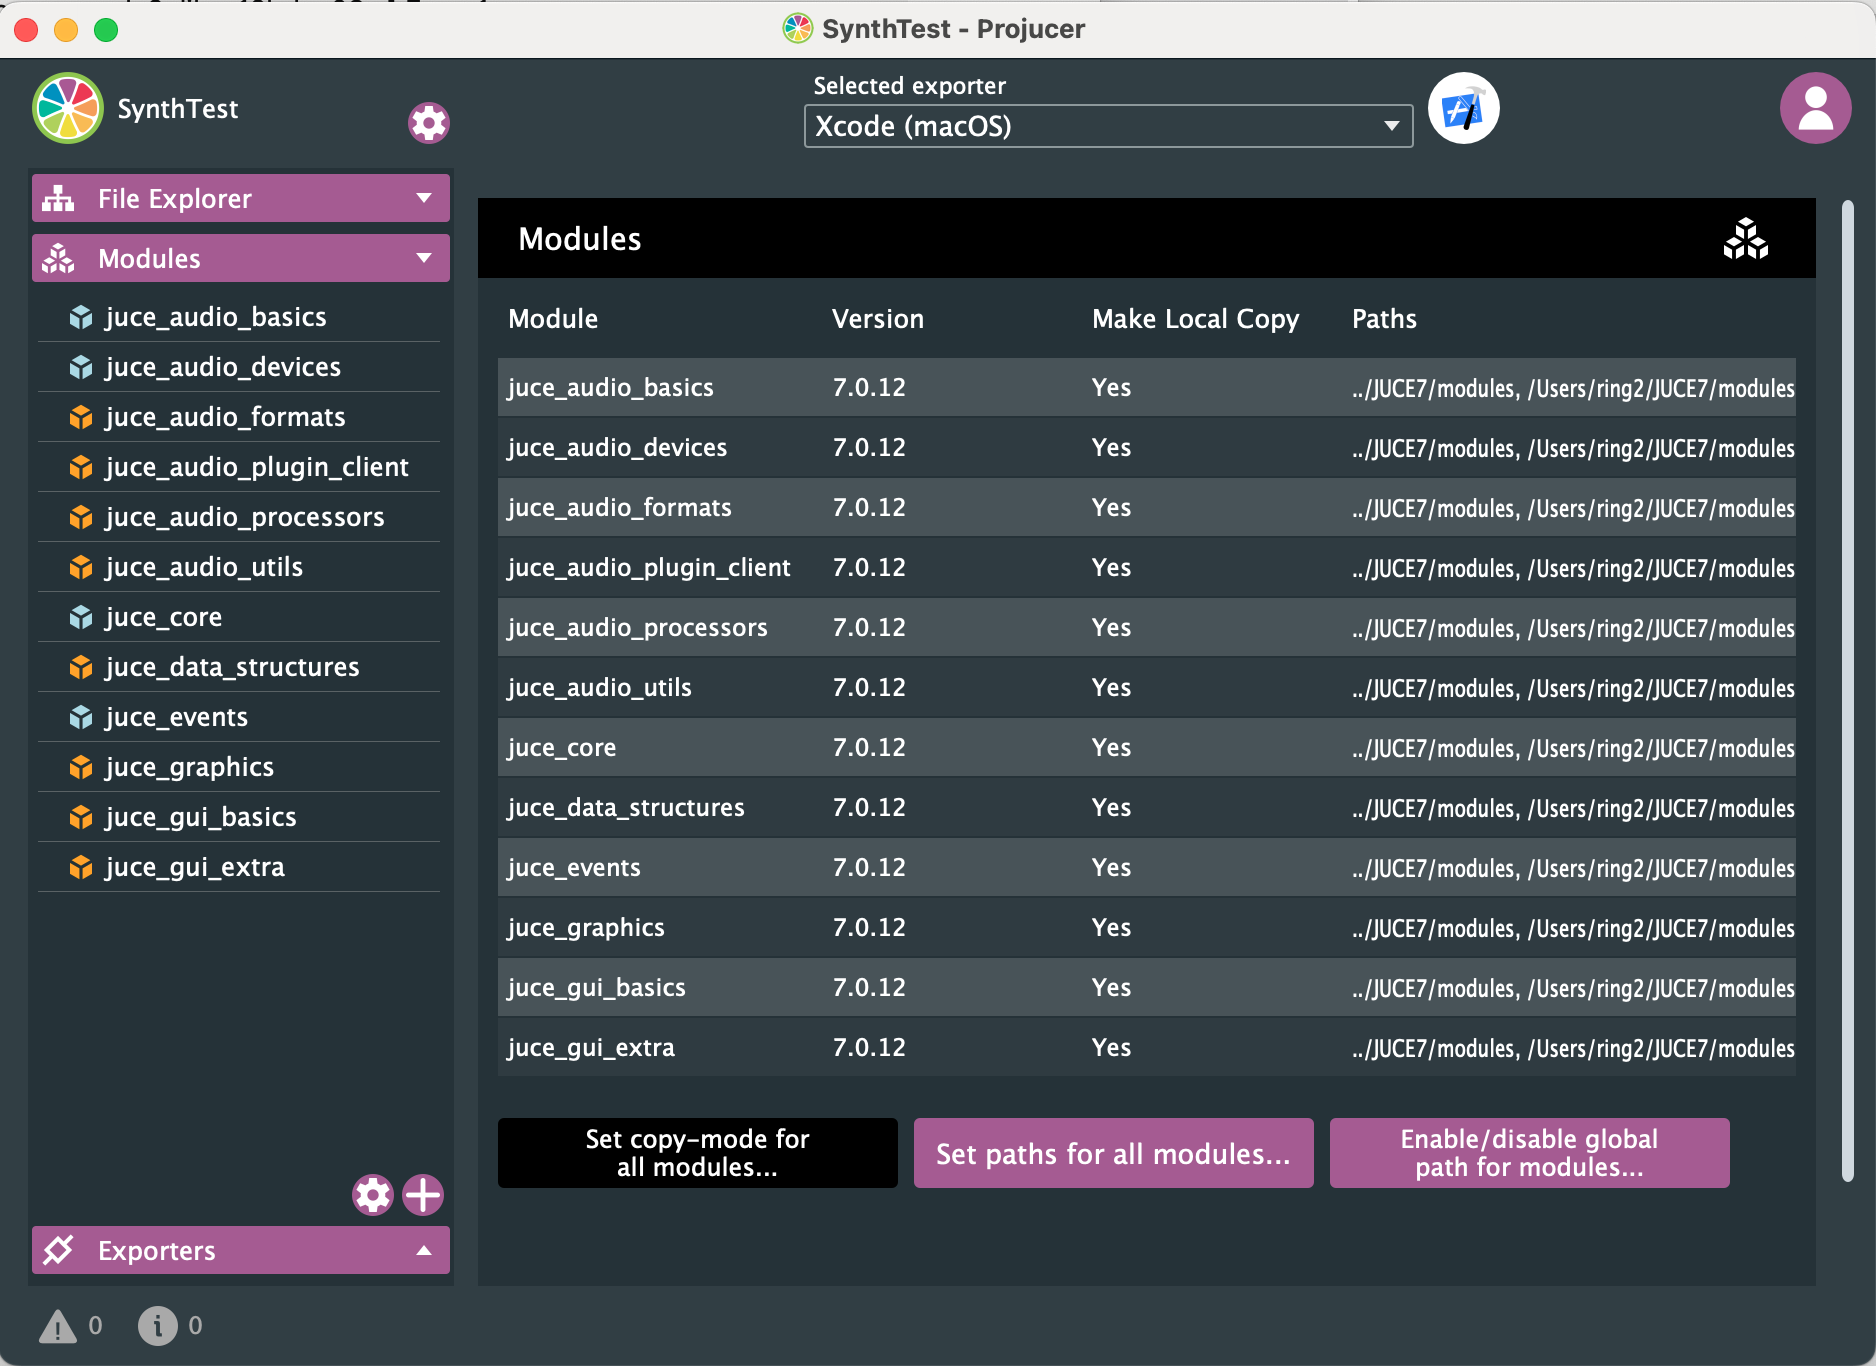Click the juce_audio_processors module cube icon
The image size is (1876, 1366).
pyautogui.click(x=81, y=517)
